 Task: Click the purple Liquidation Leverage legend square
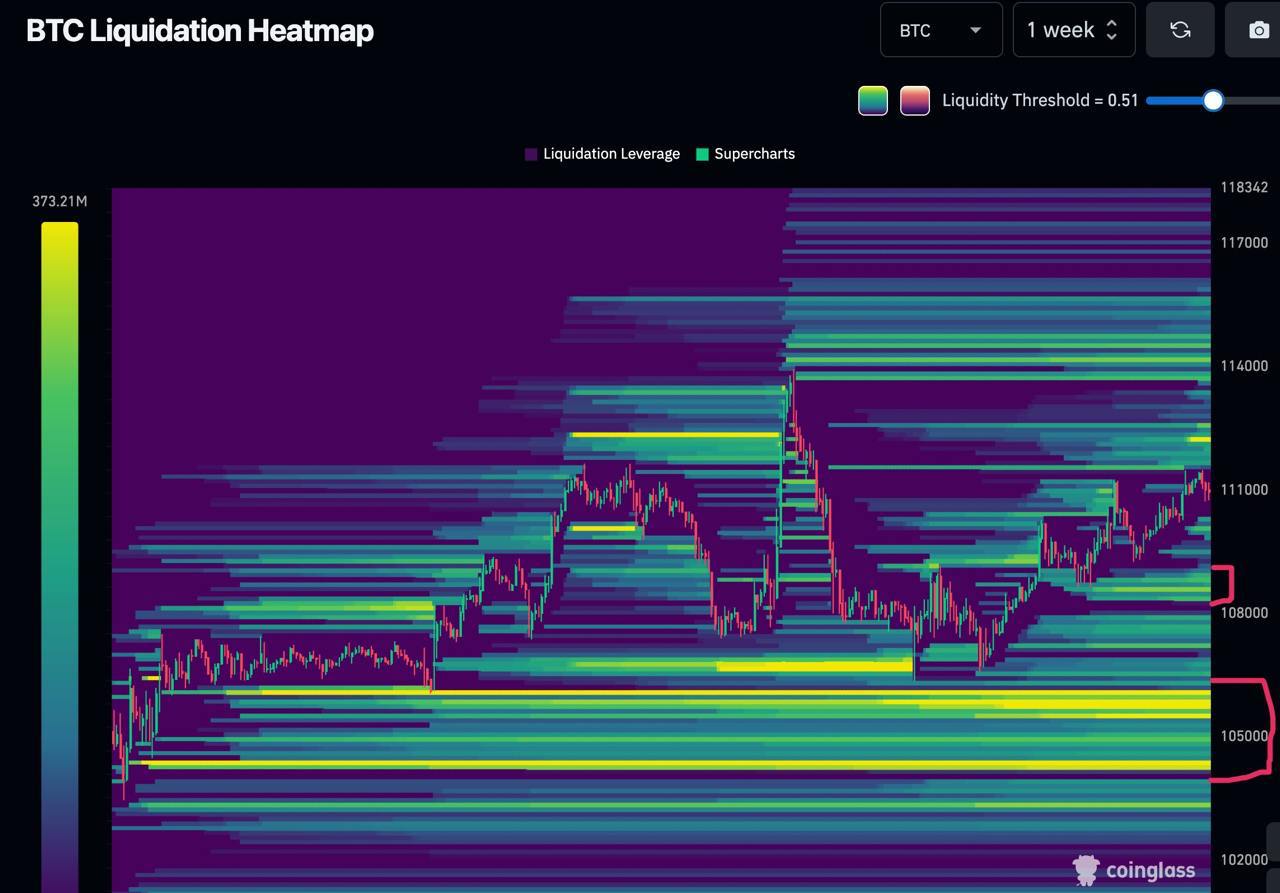tap(531, 154)
